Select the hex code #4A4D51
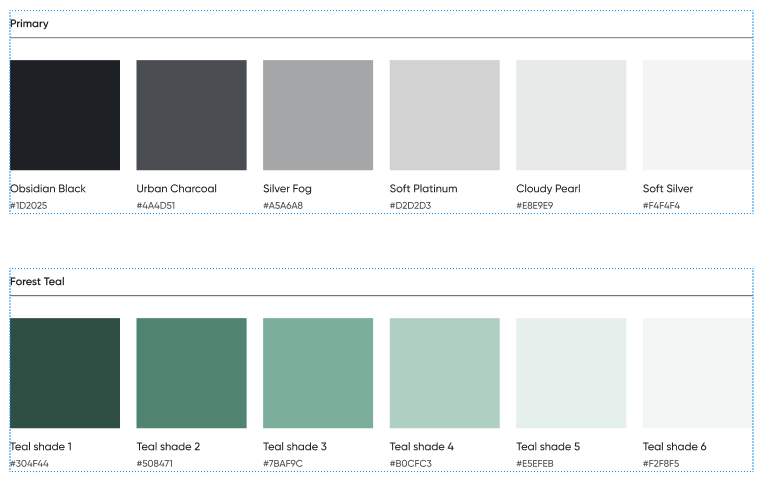This screenshot has height=490, width=766. [156, 206]
